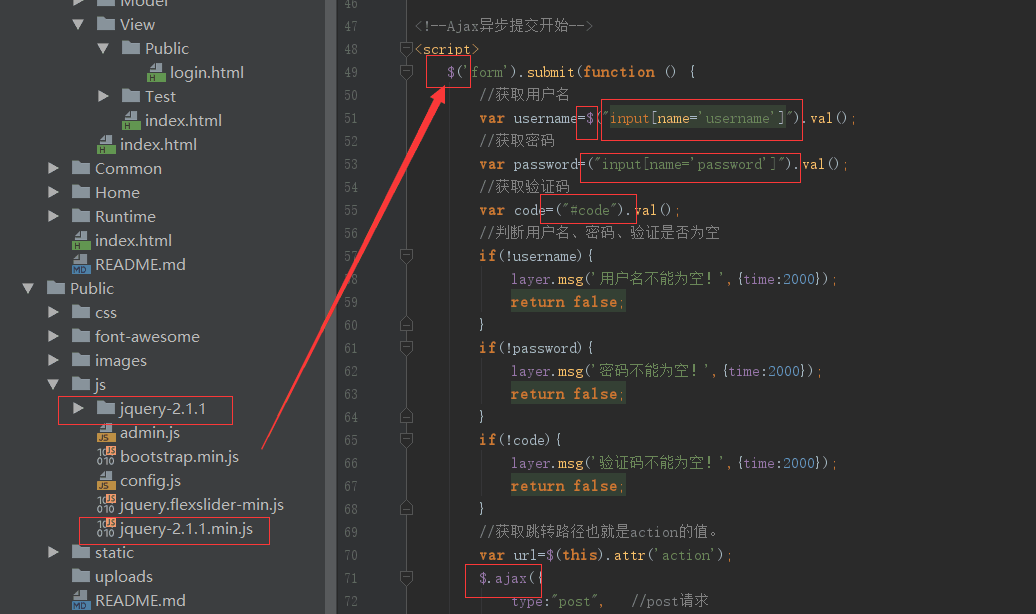Select the jquery-2.1.1 folder
1036x614 pixels.
(x=163, y=409)
